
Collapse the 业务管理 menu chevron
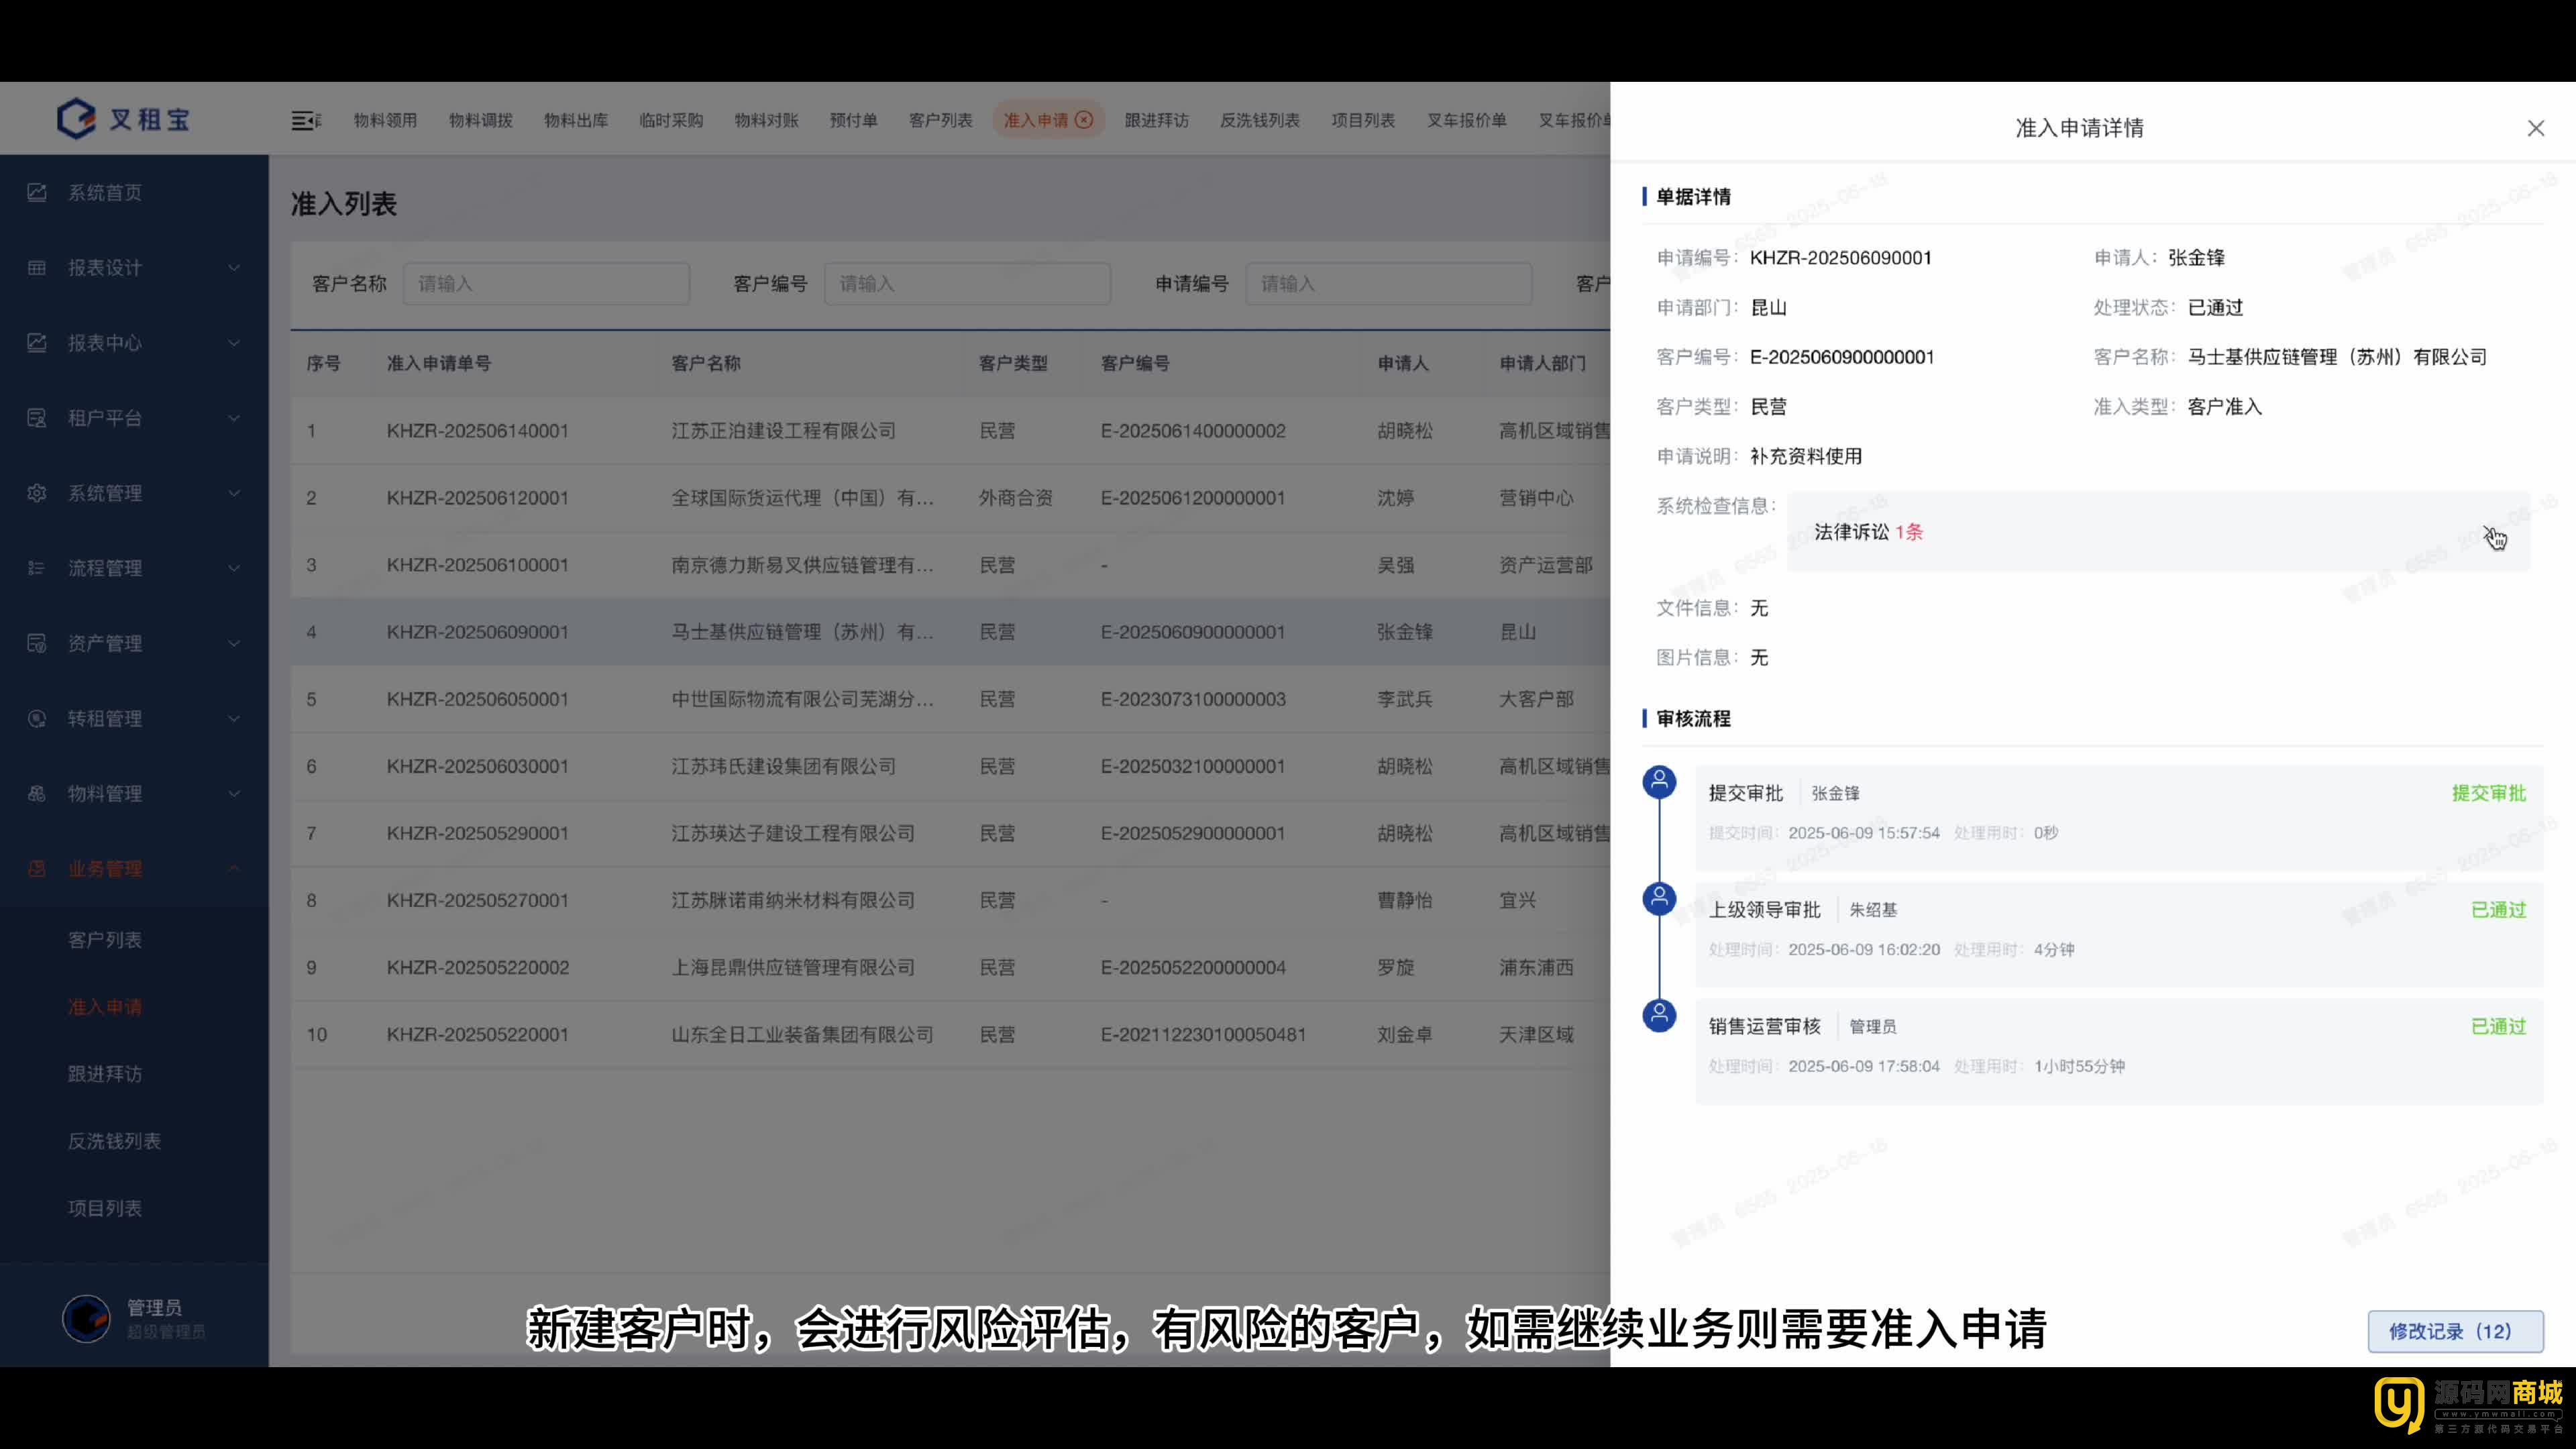pos(234,868)
